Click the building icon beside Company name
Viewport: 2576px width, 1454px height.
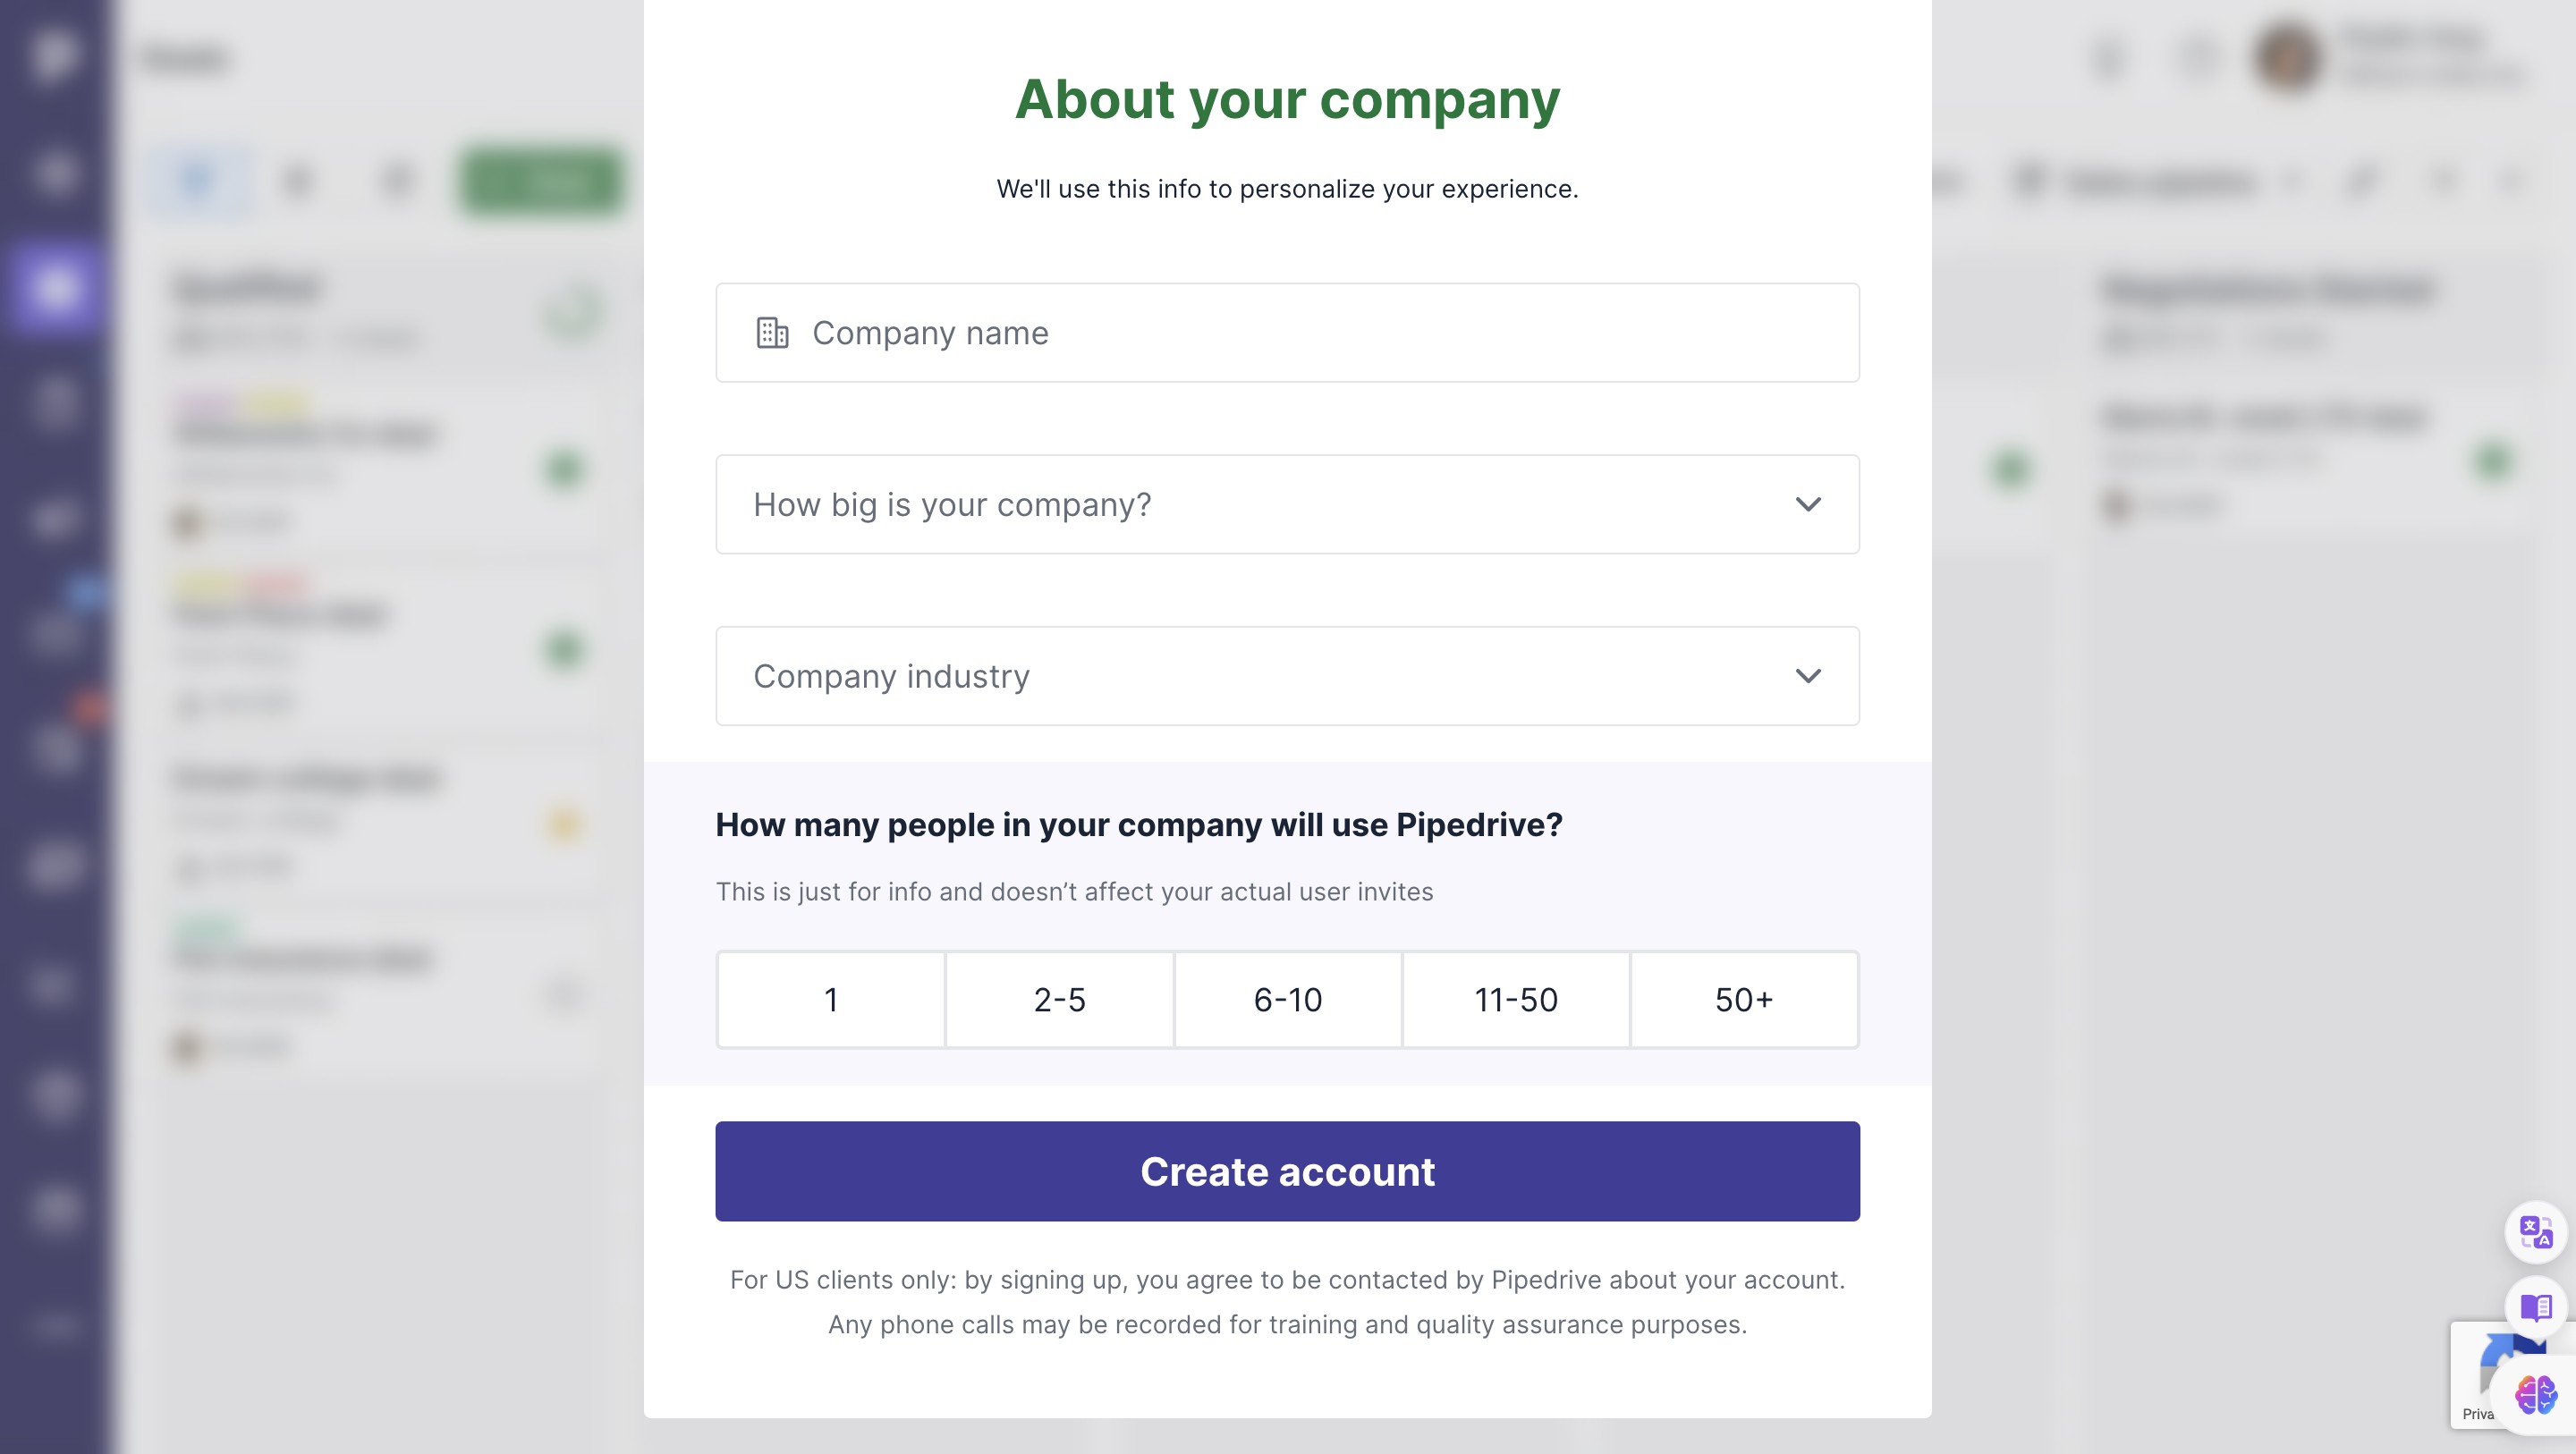click(772, 333)
